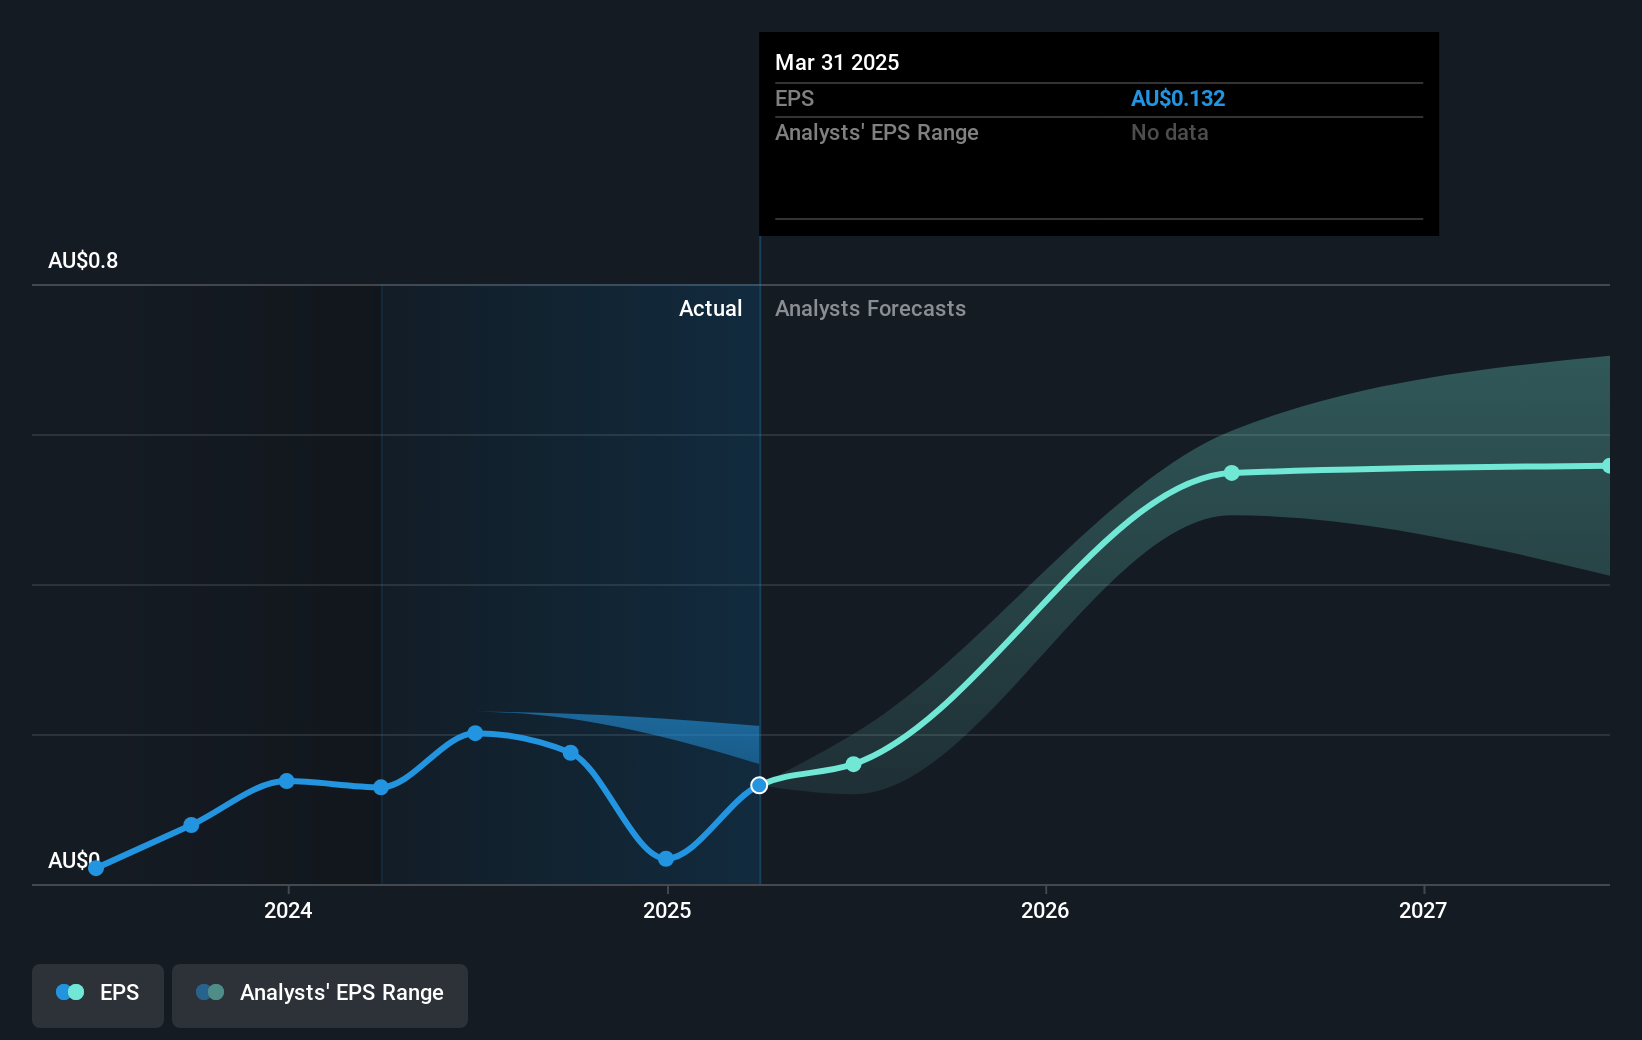This screenshot has height=1040, width=1642.
Task: Toggle the EPS legend button
Action: pyautogui.click(x=98, y=995)
